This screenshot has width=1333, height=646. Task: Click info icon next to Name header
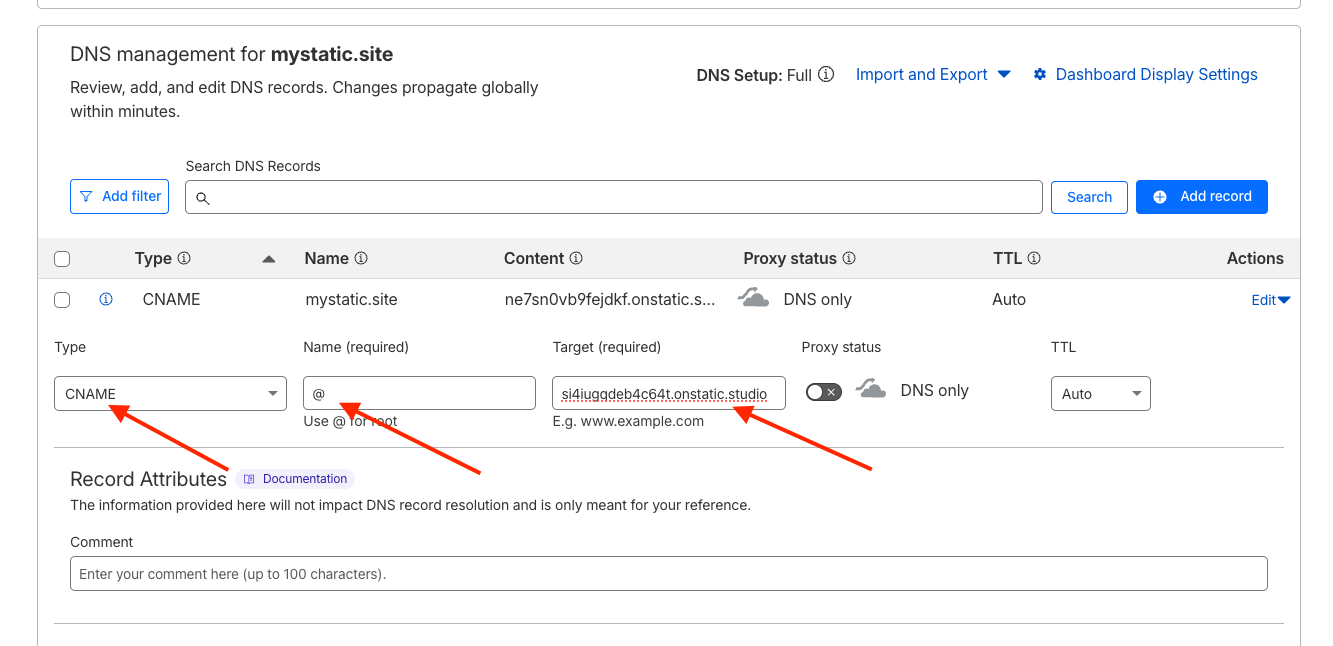(361, 258)
